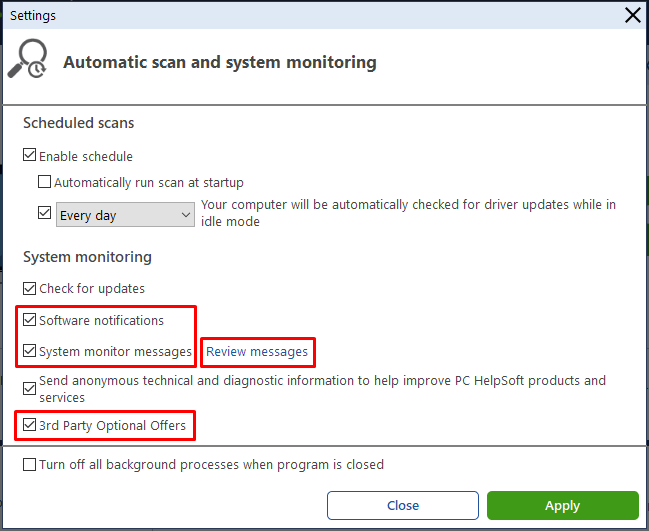Uncheck the Enable schedule checkbox

29,155
